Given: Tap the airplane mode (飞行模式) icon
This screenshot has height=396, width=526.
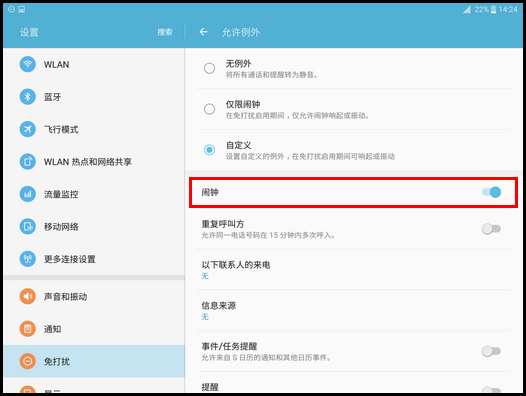Looking at the screenshot, I should (28, 129).
